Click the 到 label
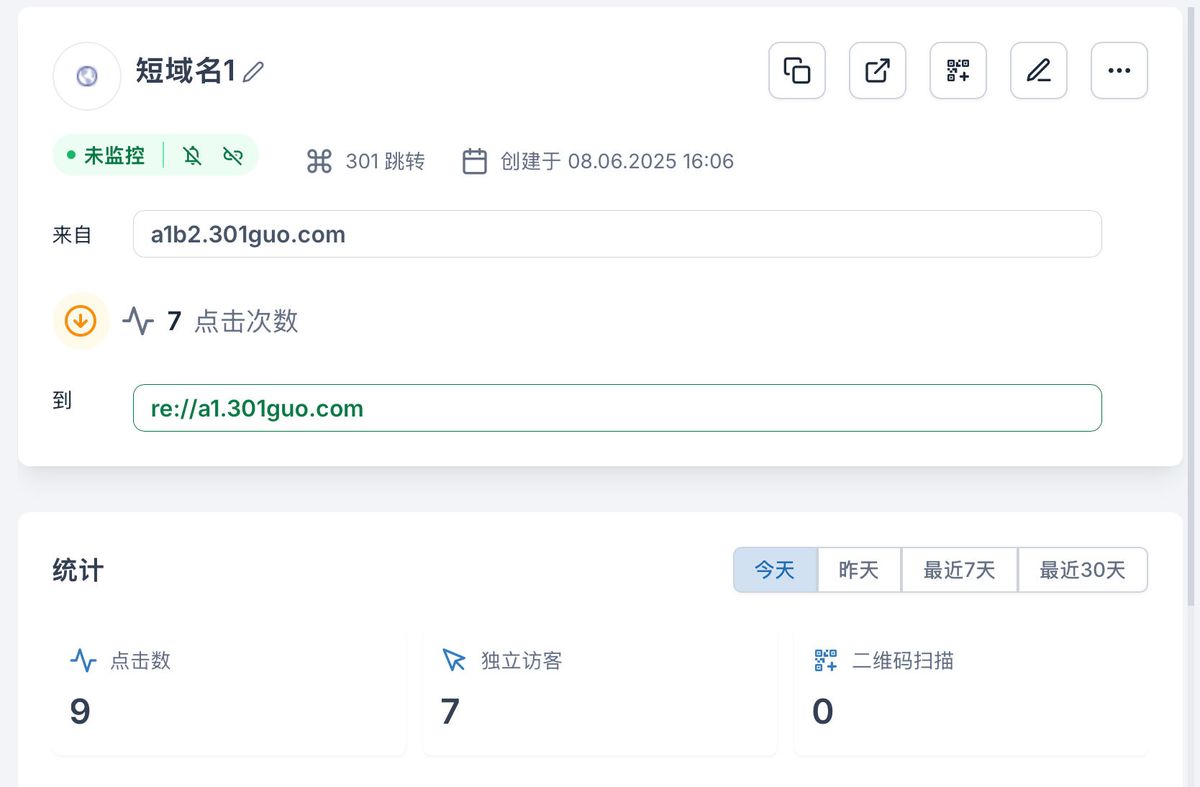 click(x=62, y=400)
